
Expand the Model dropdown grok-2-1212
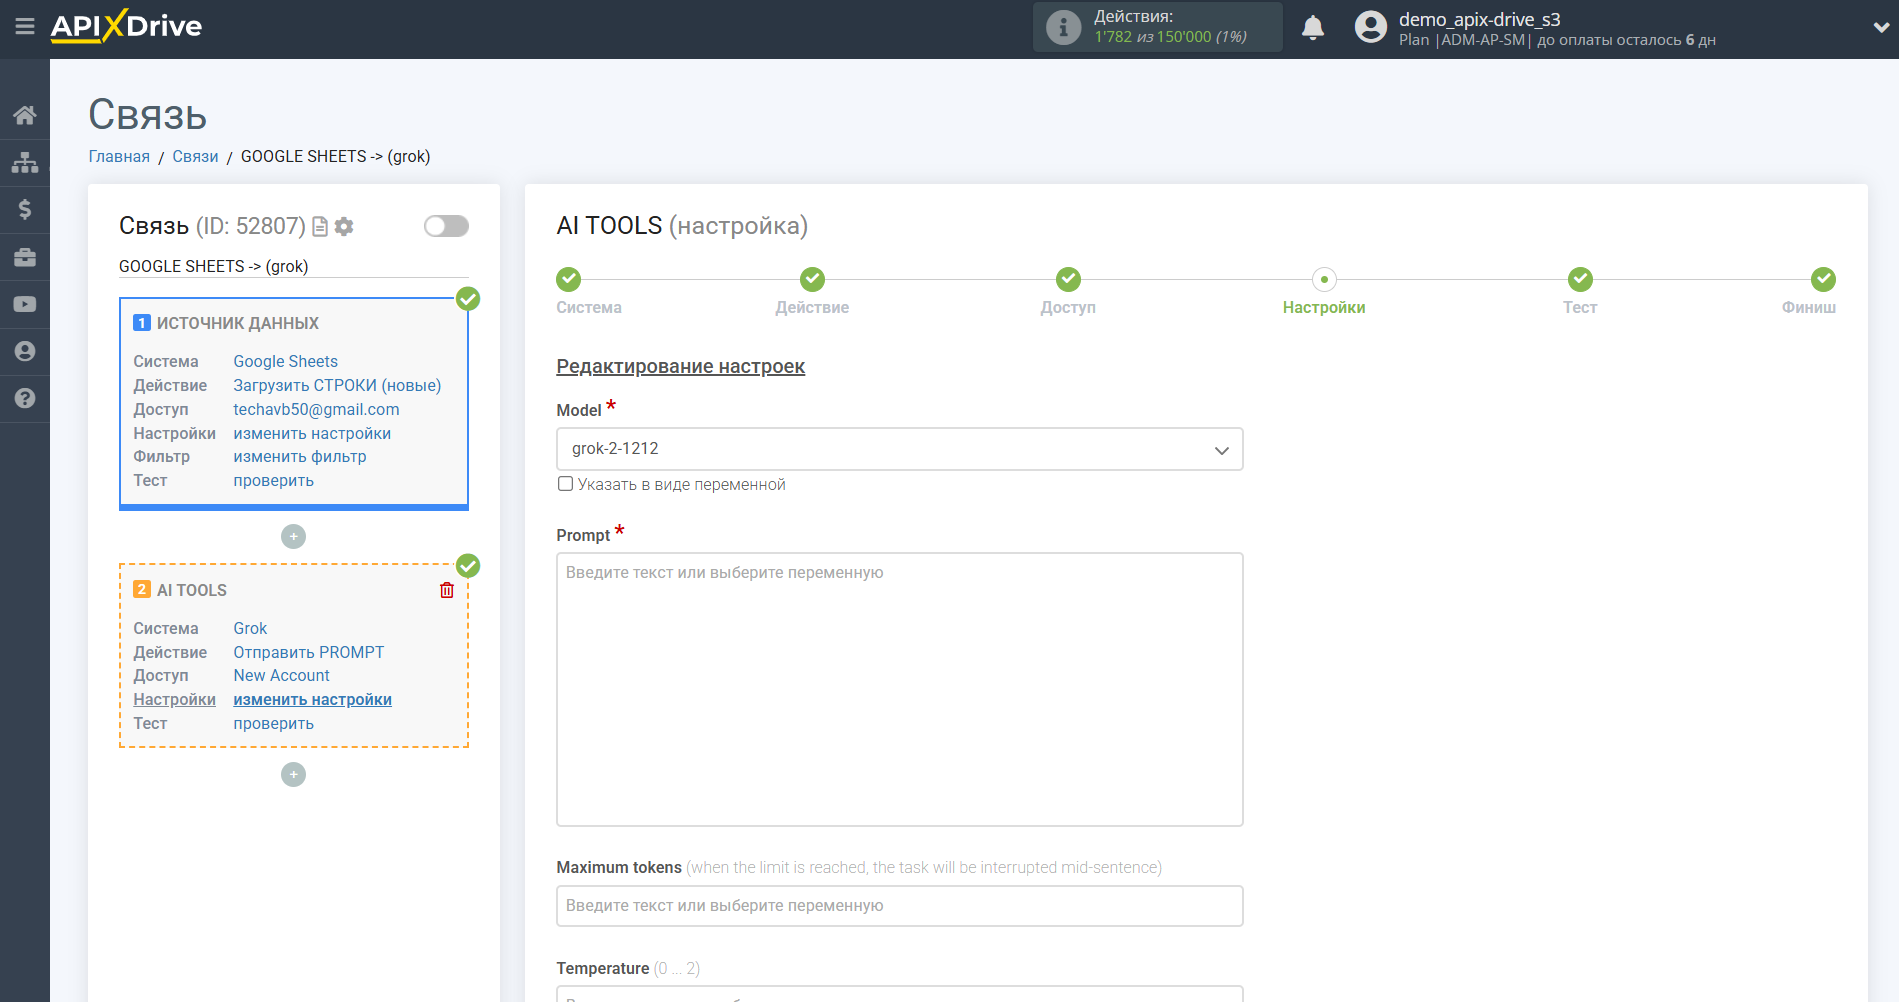point(899,449)
